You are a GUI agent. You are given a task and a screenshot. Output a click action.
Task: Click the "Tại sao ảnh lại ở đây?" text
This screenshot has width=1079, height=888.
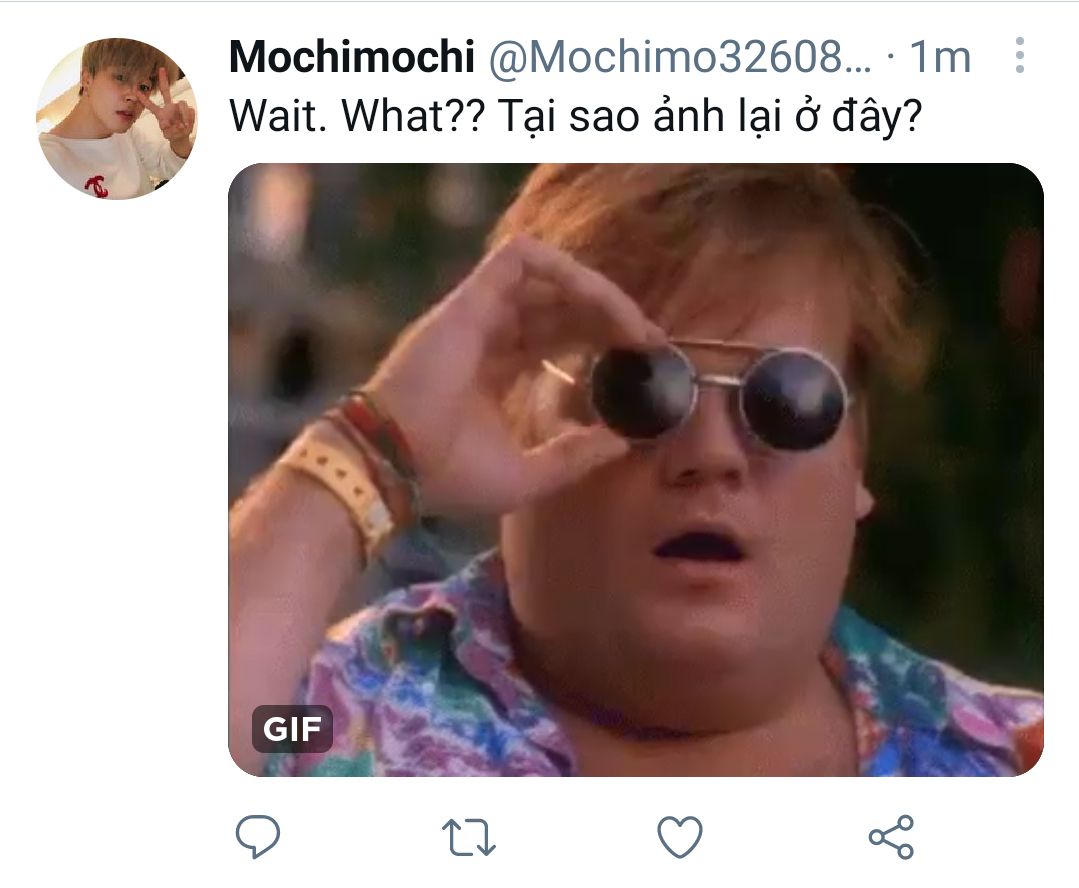coord(709,117)
